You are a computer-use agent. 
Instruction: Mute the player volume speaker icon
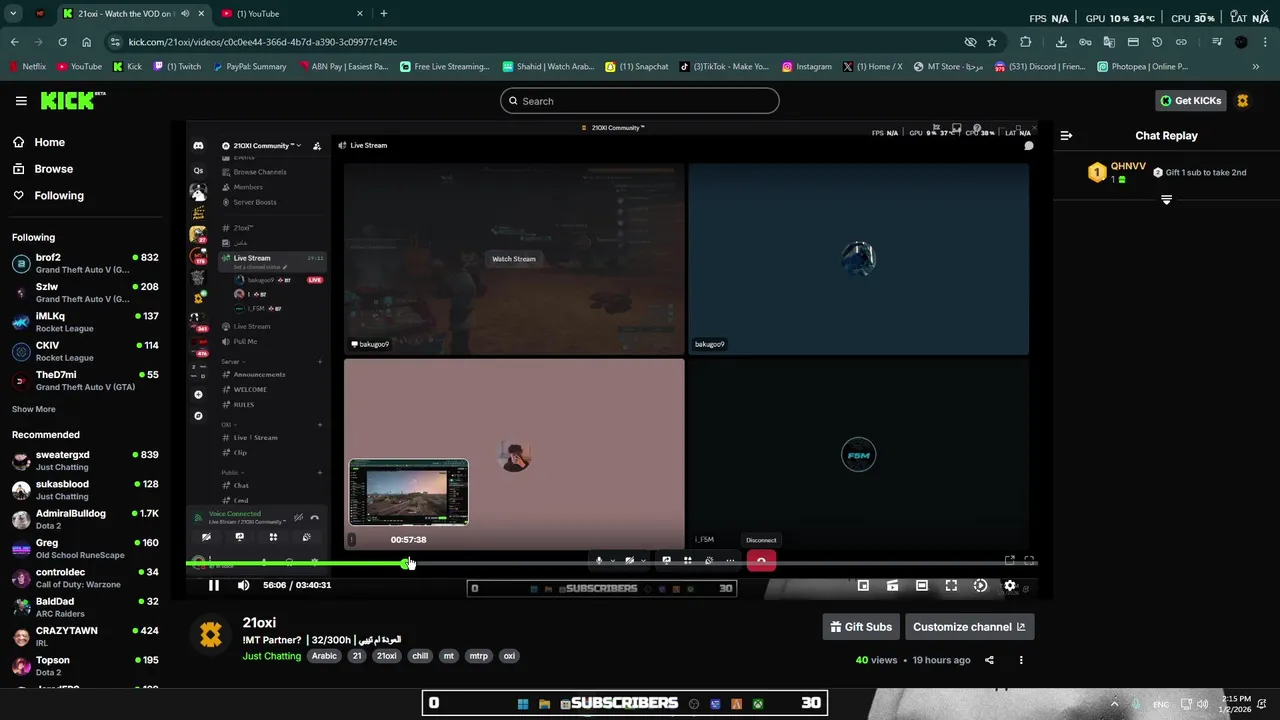tap(243, 585)
